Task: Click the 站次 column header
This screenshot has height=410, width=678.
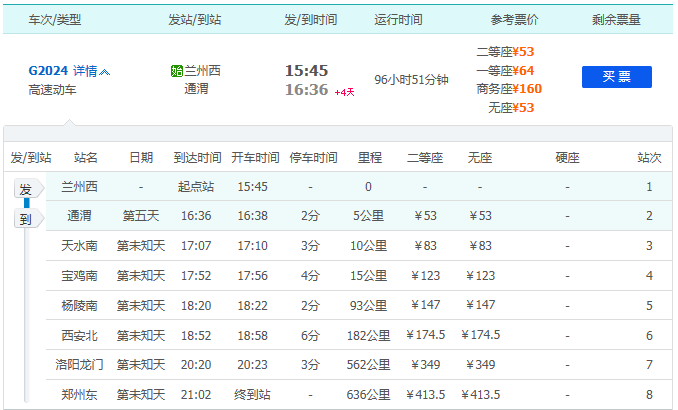Action: 649,157
